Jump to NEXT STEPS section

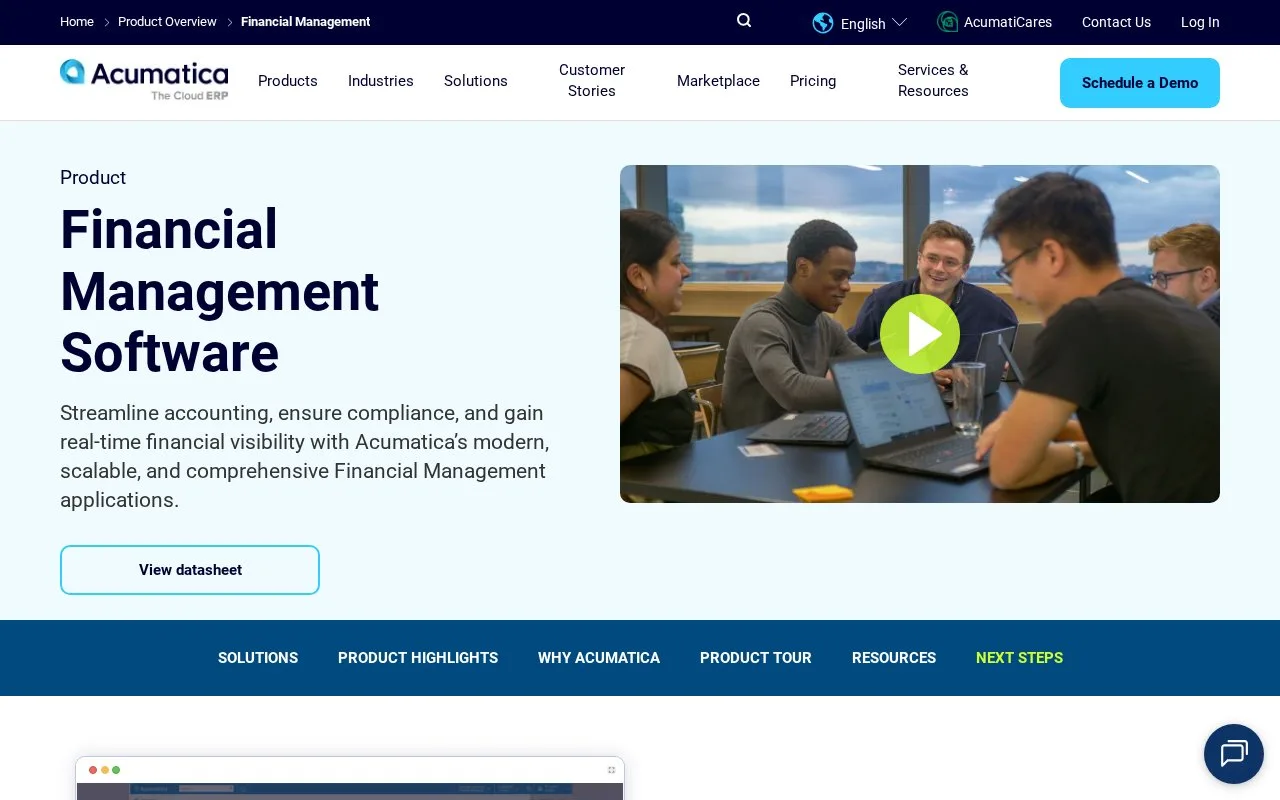(1019, 658)
